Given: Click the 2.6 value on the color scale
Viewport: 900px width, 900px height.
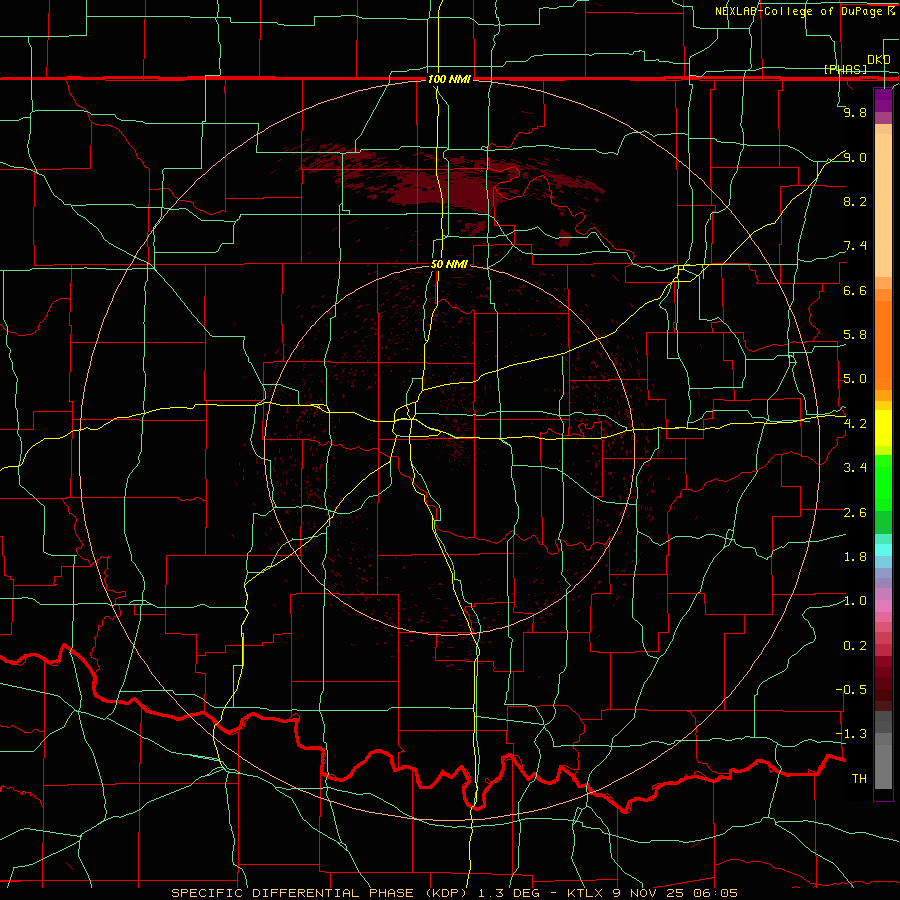Looking at the screenshot, I should click(855, 513).
